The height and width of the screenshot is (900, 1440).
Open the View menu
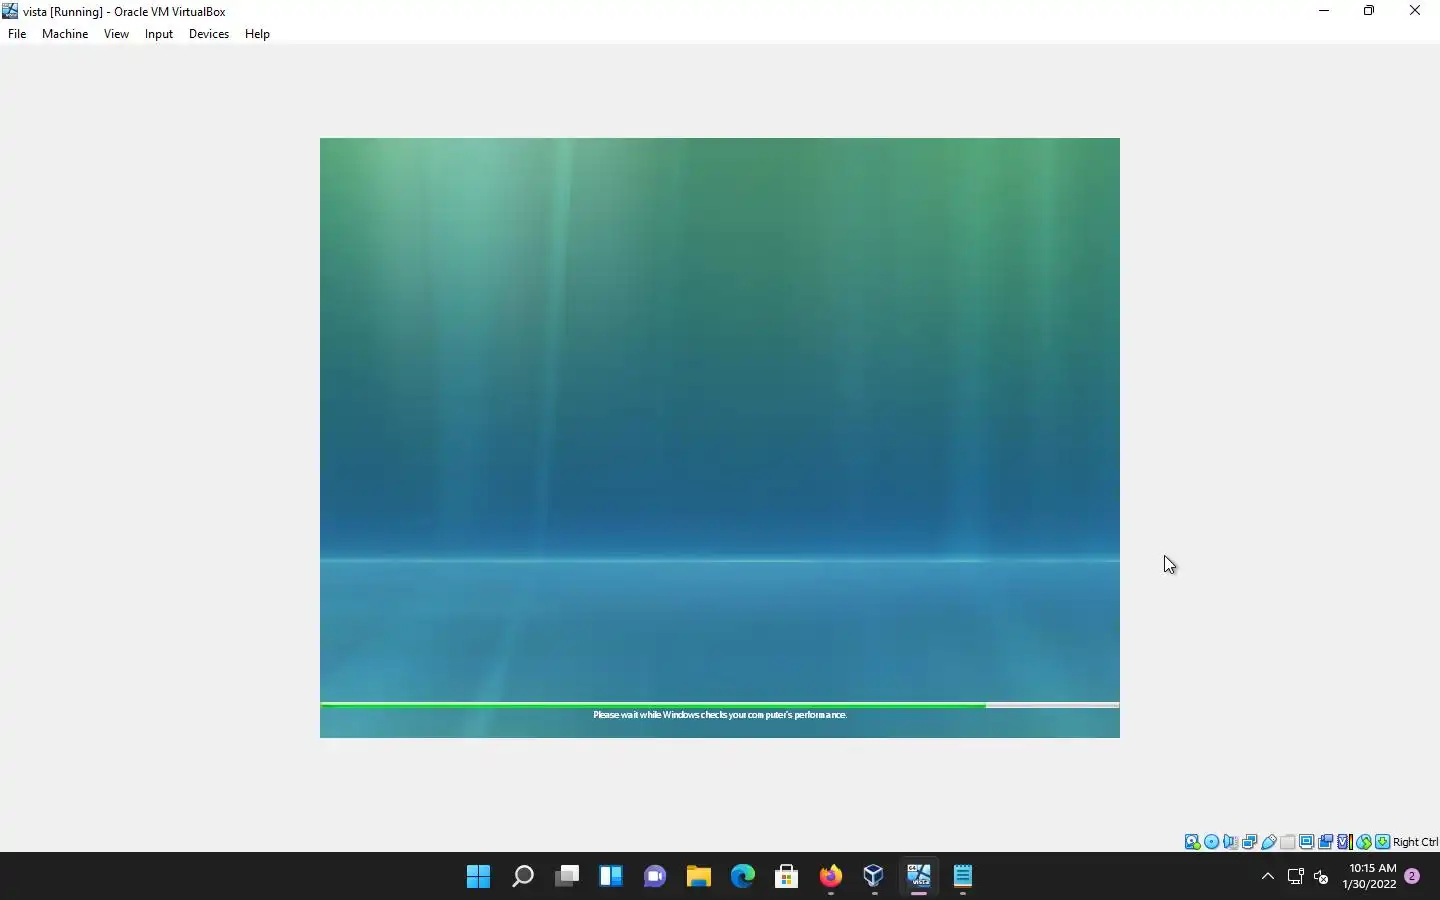click(x=116, y=34)
